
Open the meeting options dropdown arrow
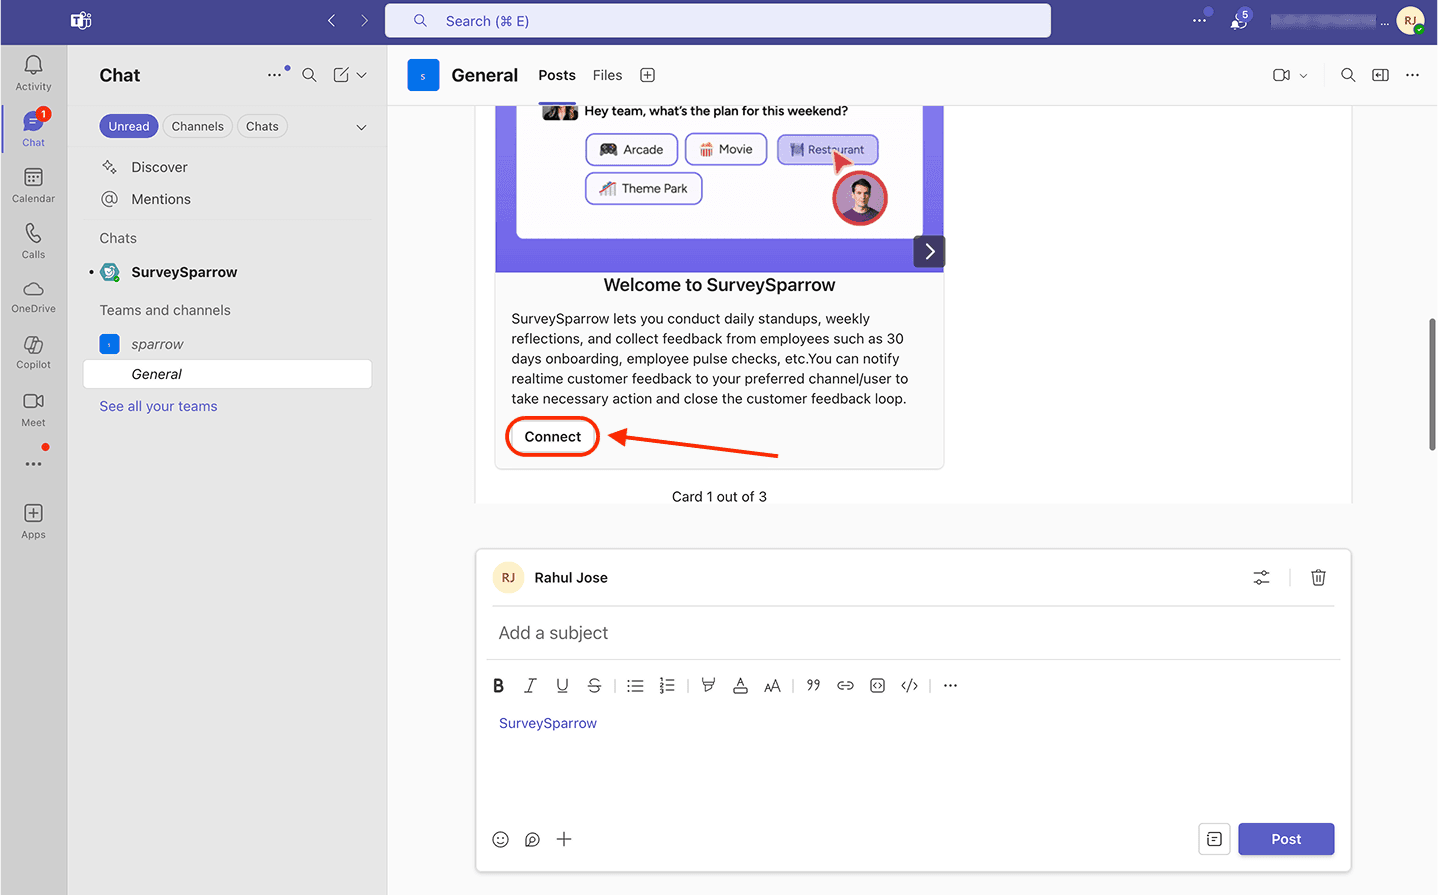(x=1303, y=75)
